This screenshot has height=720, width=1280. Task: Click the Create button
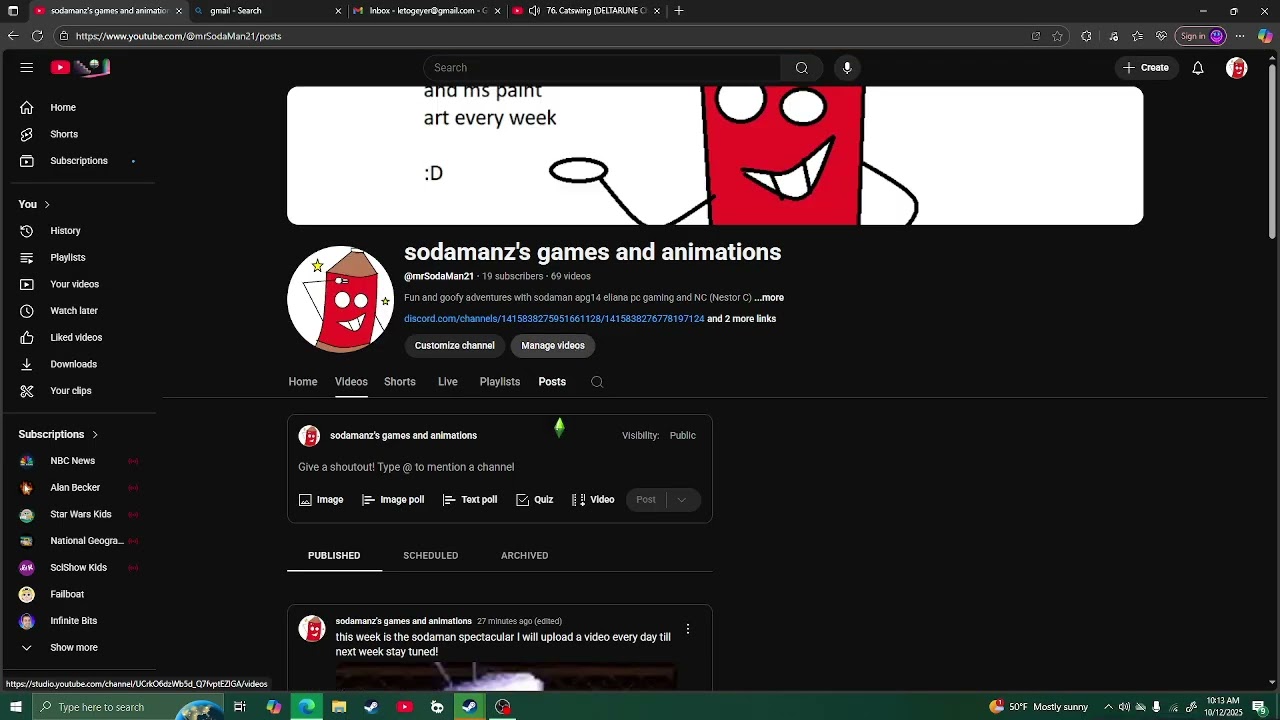point(1146,68)
